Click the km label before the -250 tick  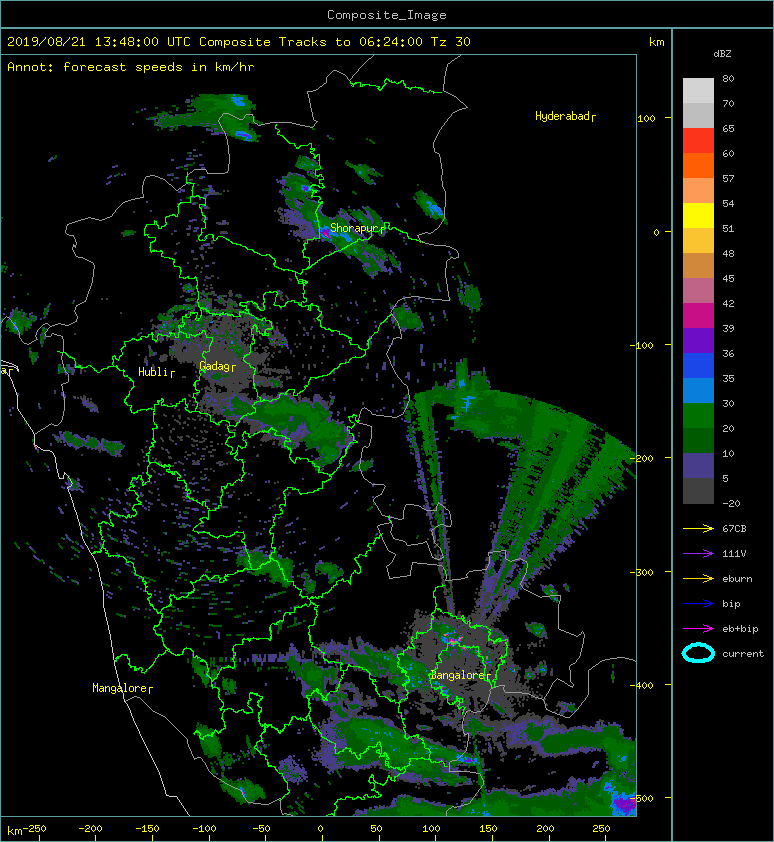[x=15, y=831]
